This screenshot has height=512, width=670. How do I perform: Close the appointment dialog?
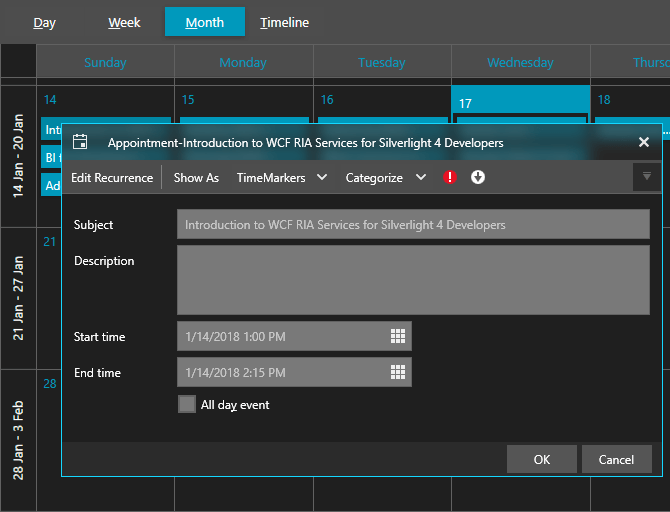[644, 142]
